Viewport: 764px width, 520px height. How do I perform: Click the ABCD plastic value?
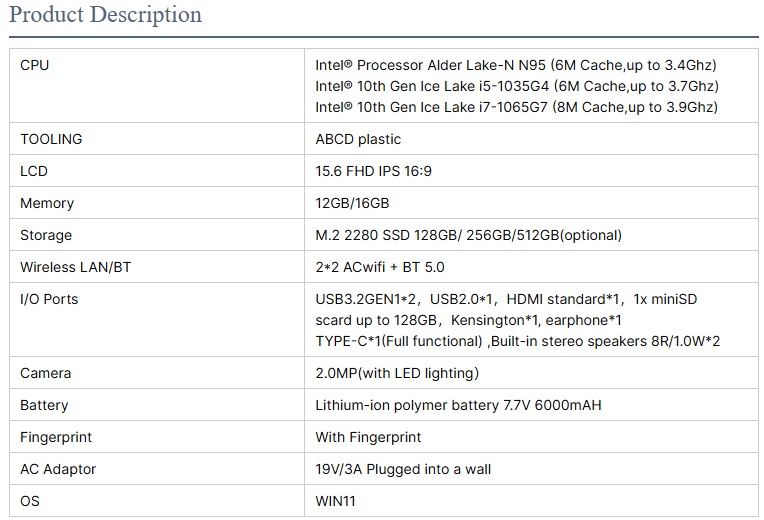tap(358, 139)
